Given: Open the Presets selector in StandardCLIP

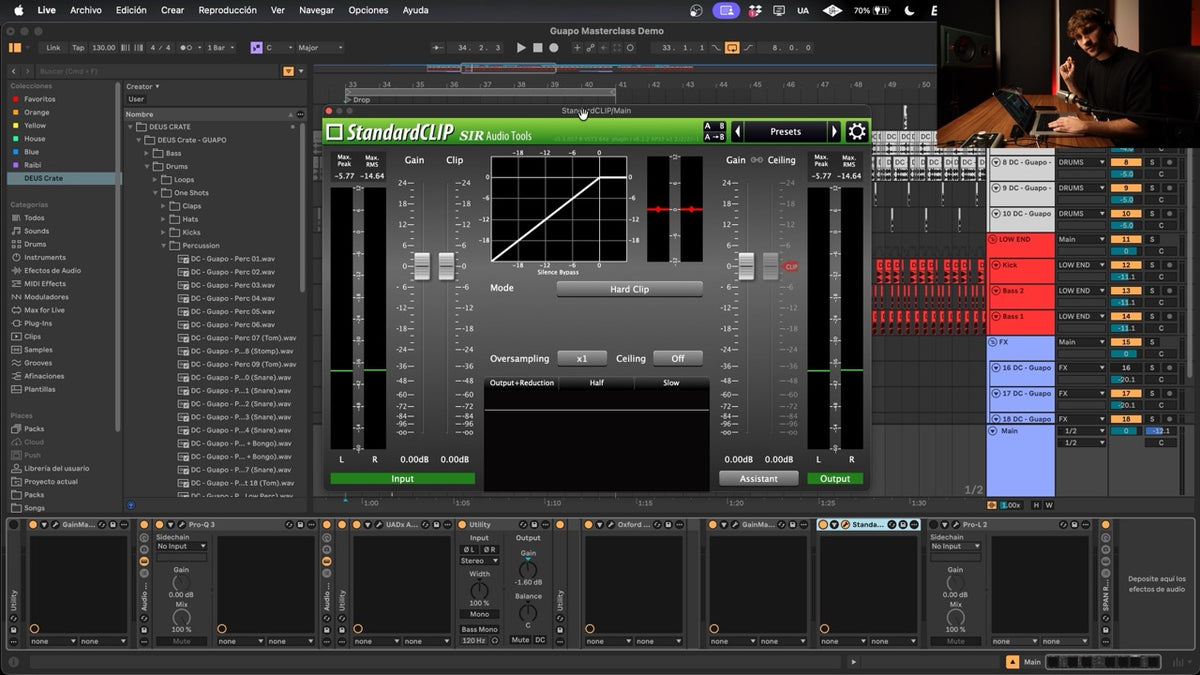Looking at the screenshot, I should coord(786,132).
